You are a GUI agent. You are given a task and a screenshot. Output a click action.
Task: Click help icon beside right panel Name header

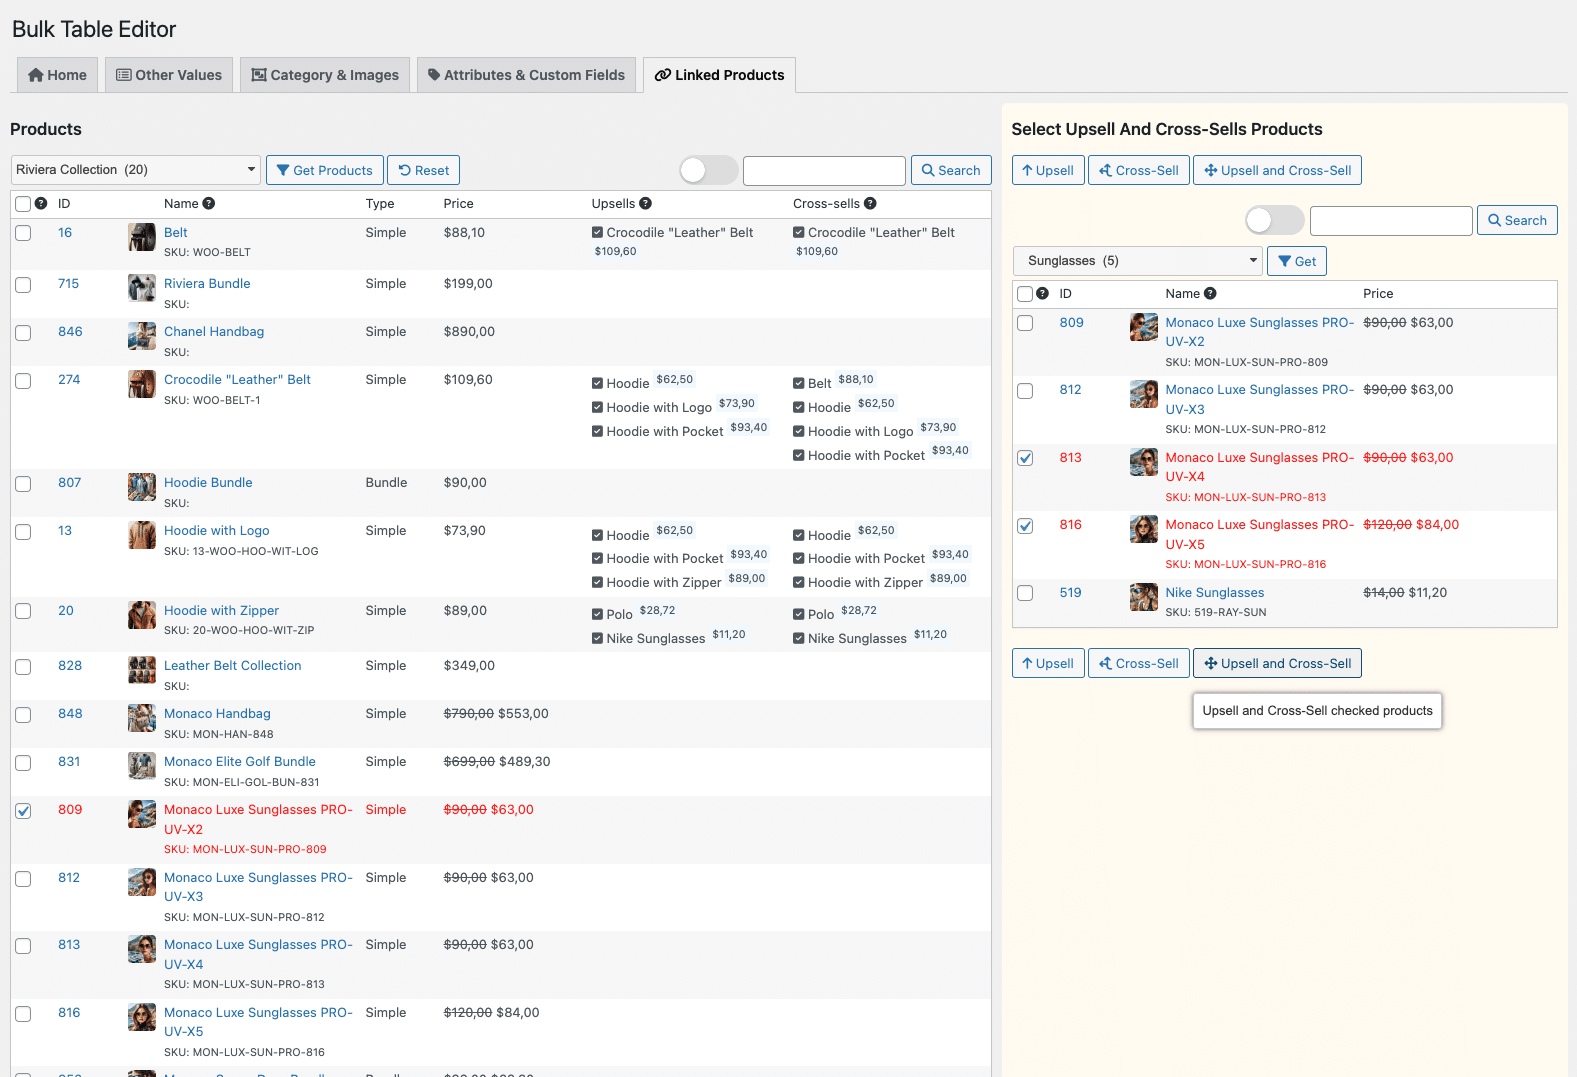(x=1210, y=293)
